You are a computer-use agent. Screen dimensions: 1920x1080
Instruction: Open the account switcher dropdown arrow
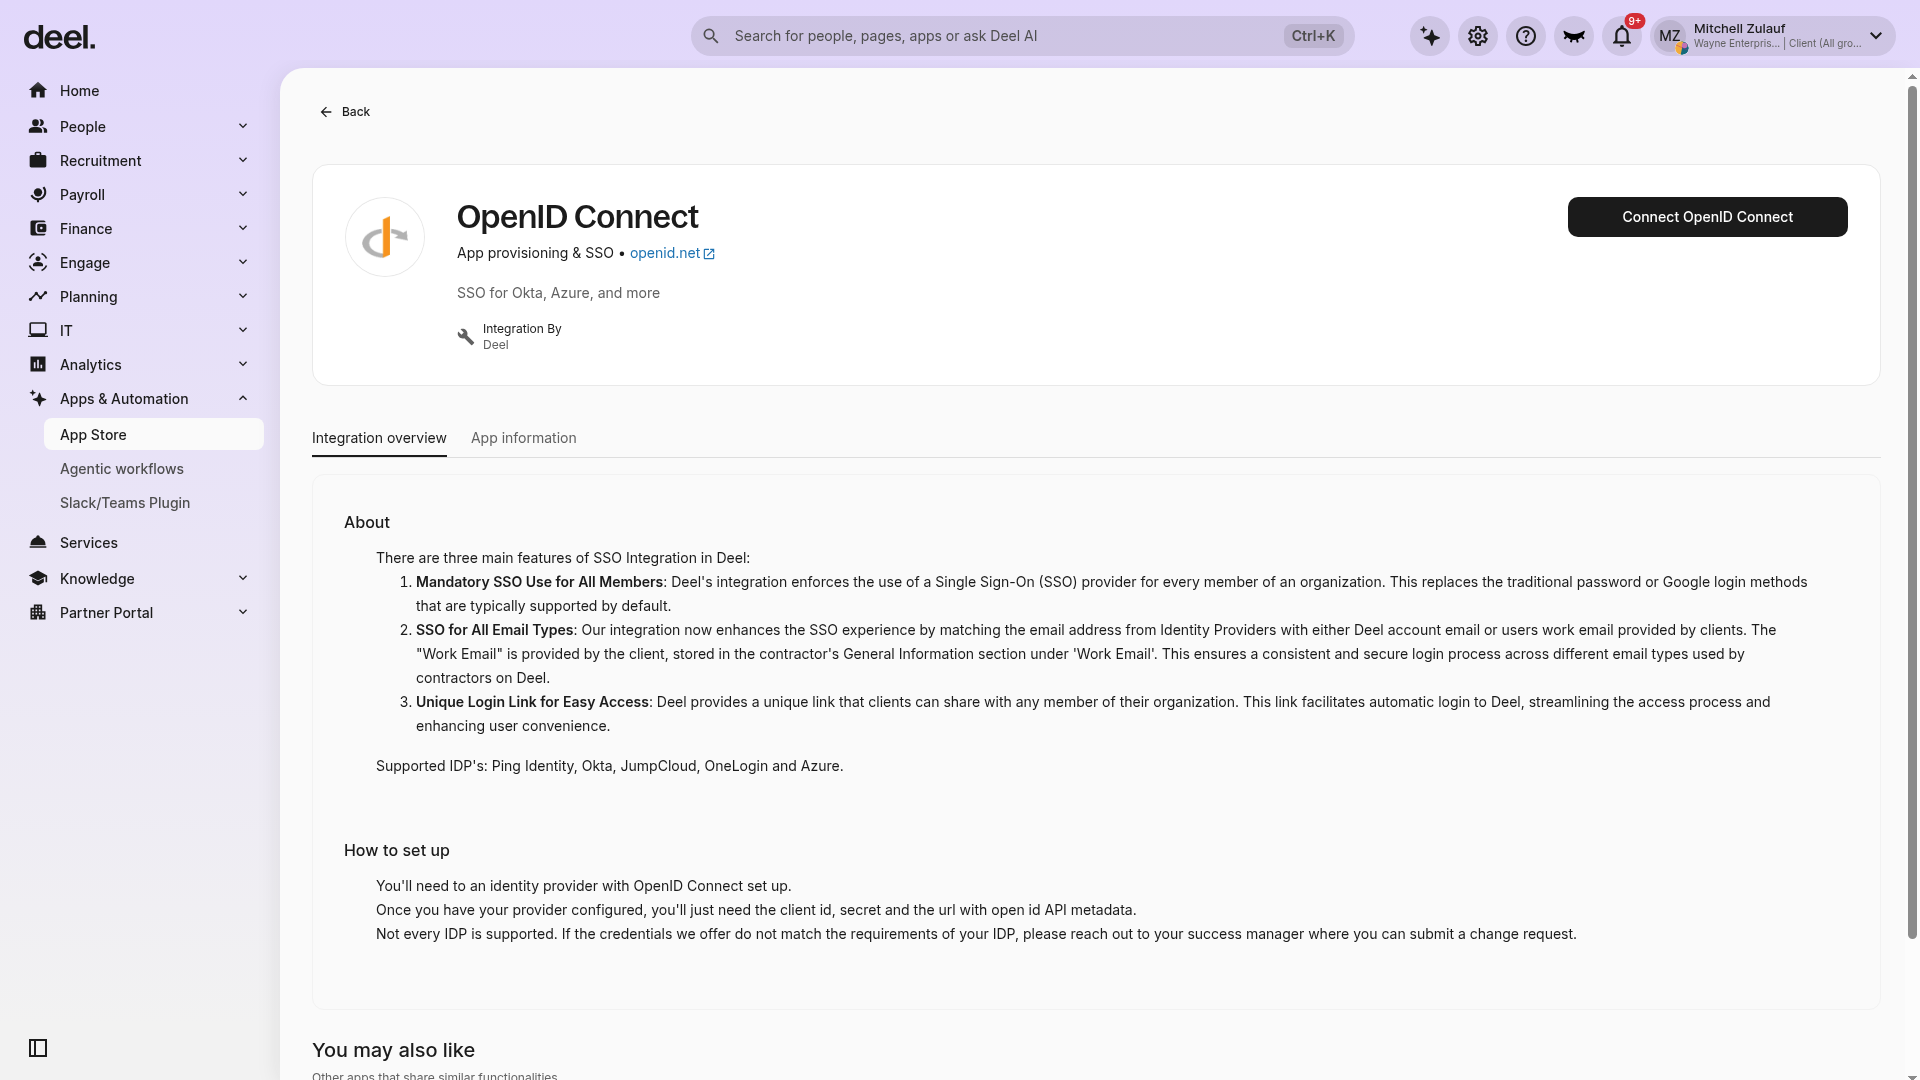click(1876, 36)
